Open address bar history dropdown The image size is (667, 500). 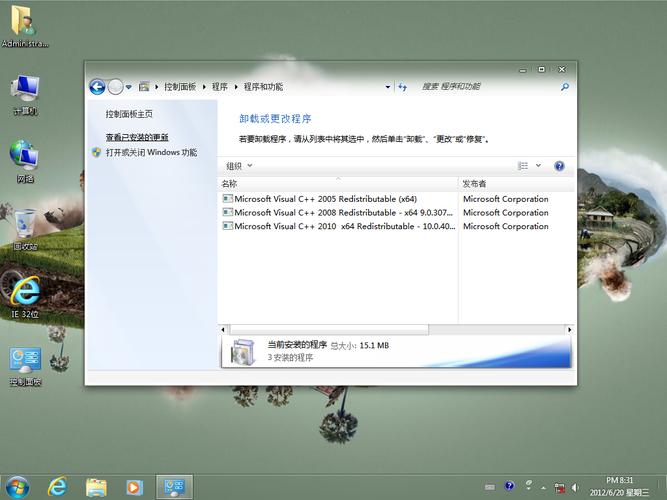tap(388, 87)
